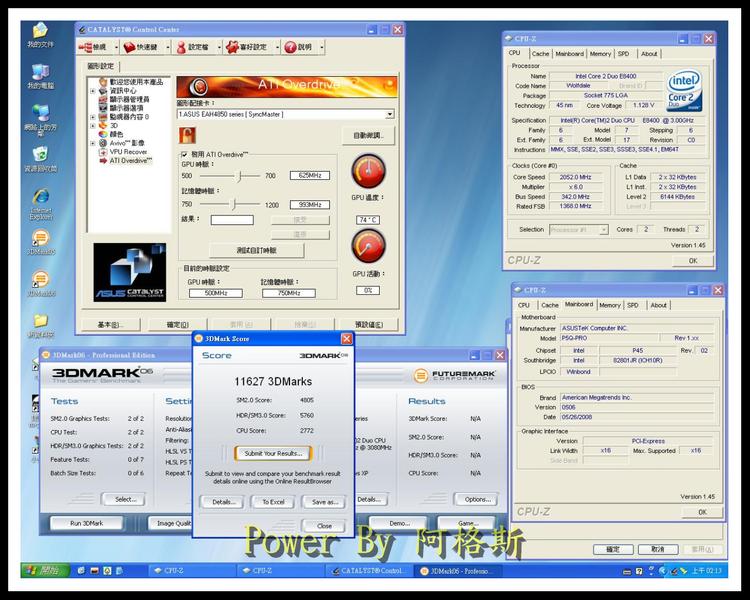Click Submit Your Results button
This screenshot has height=600, width=750.
pyautogui.click(x=273, y=453)
